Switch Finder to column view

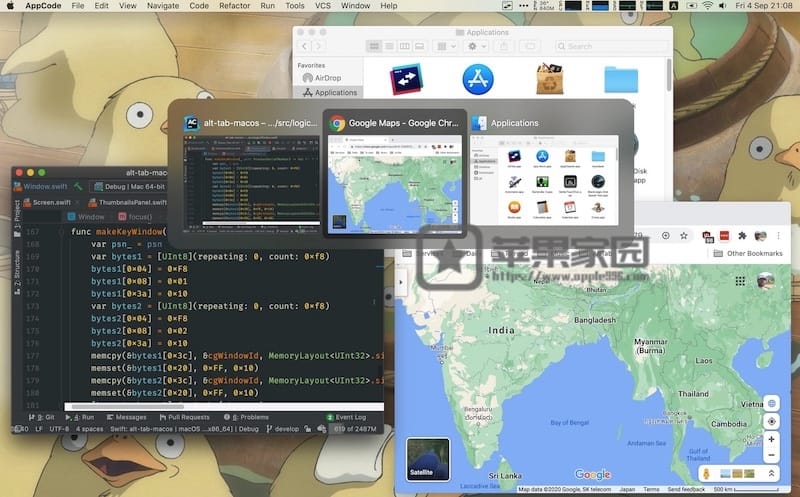(404, 46)
